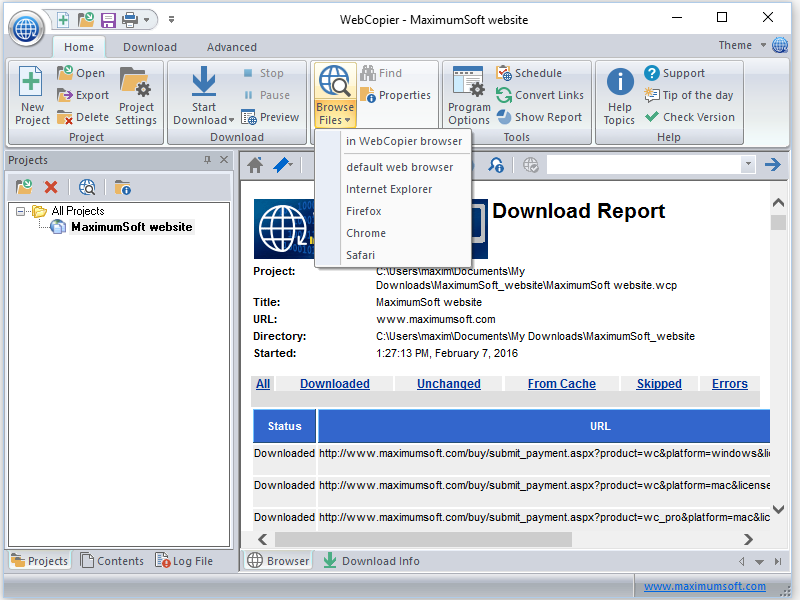Click the Check Version button
The image size is (800, 600).
688,117
